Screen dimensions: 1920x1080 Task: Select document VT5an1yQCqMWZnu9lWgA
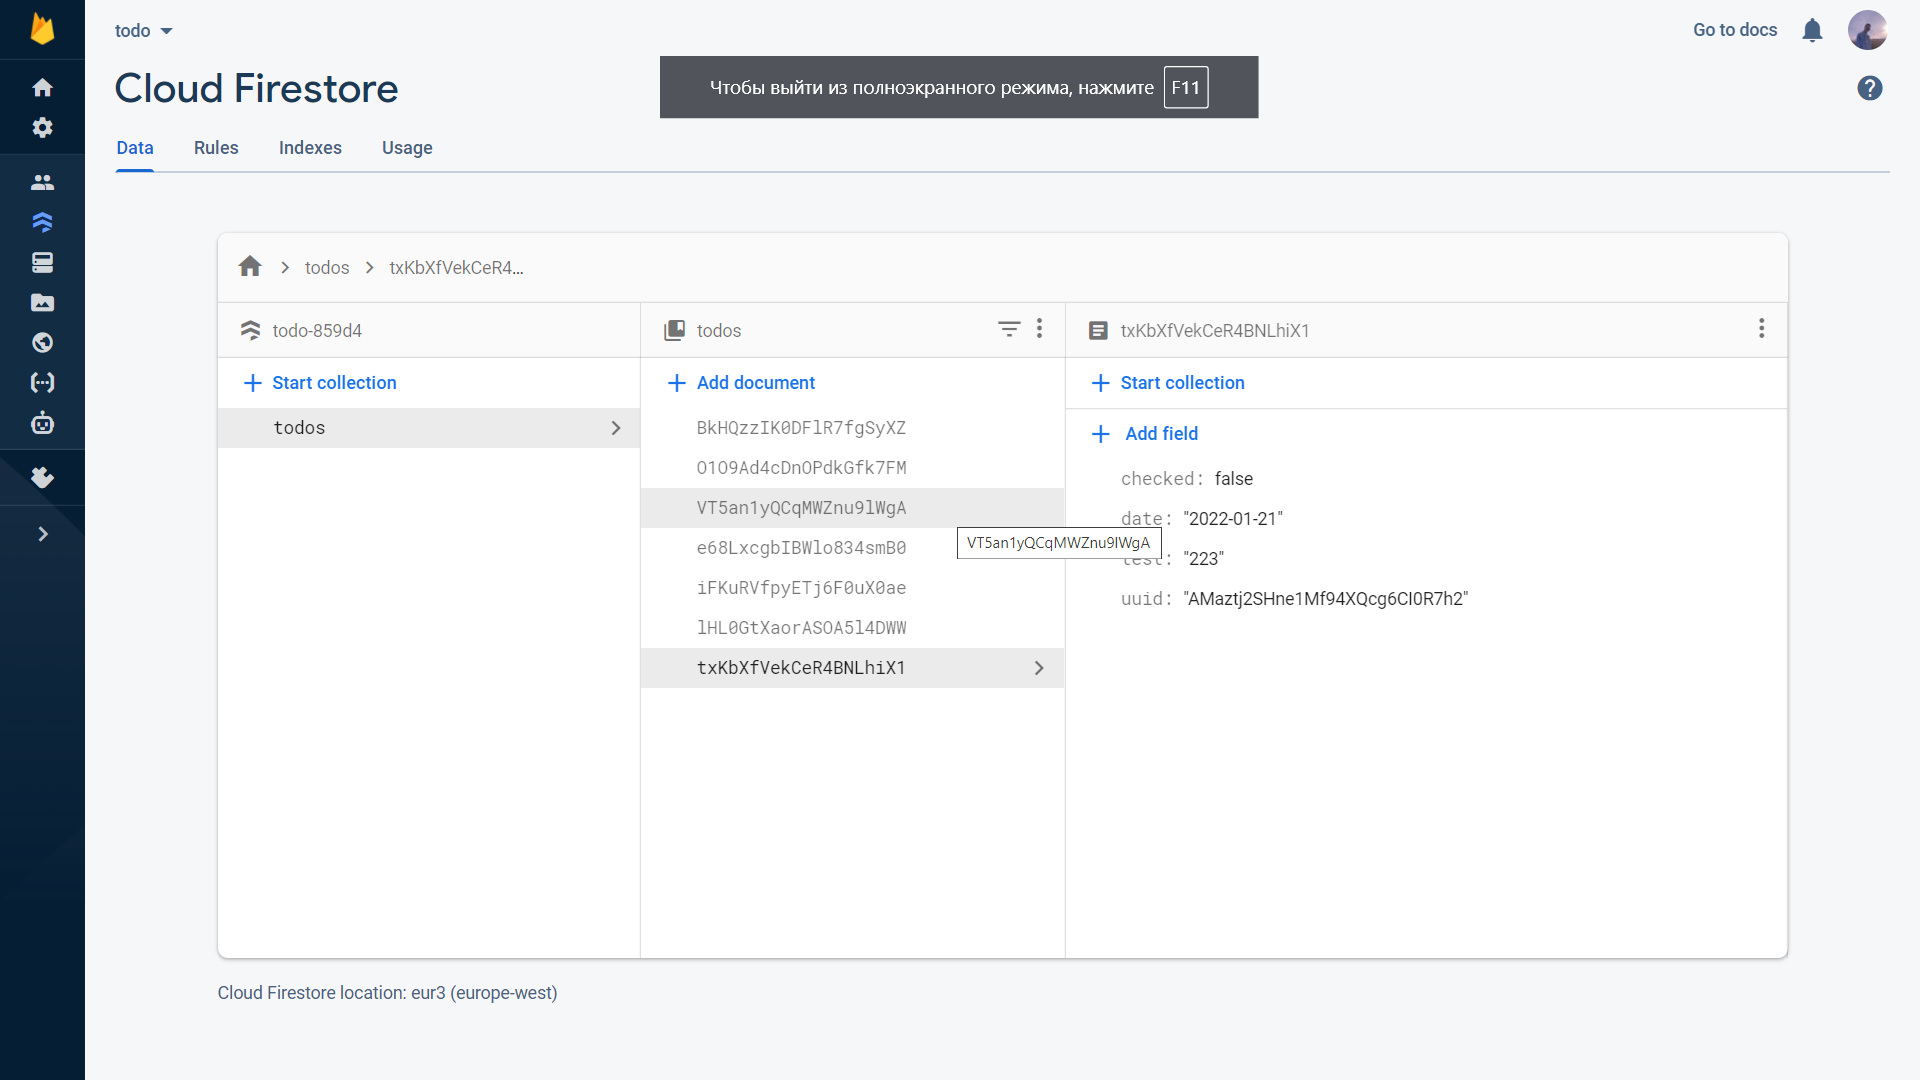[800, 507]
